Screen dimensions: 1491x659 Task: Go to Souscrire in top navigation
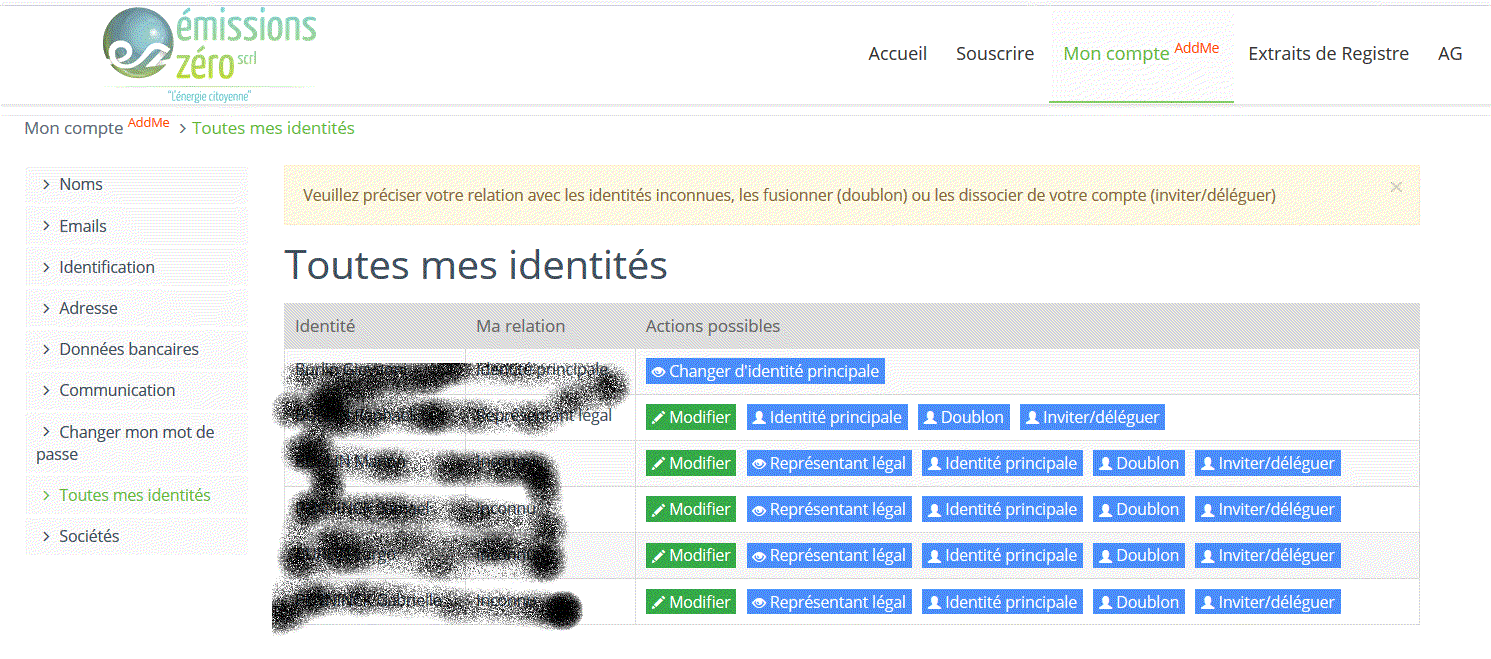coord(995,54)
